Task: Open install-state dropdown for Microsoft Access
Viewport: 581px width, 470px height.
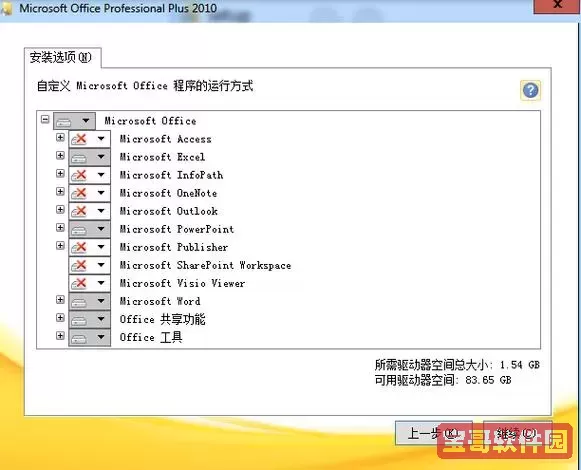Action: 89,139
